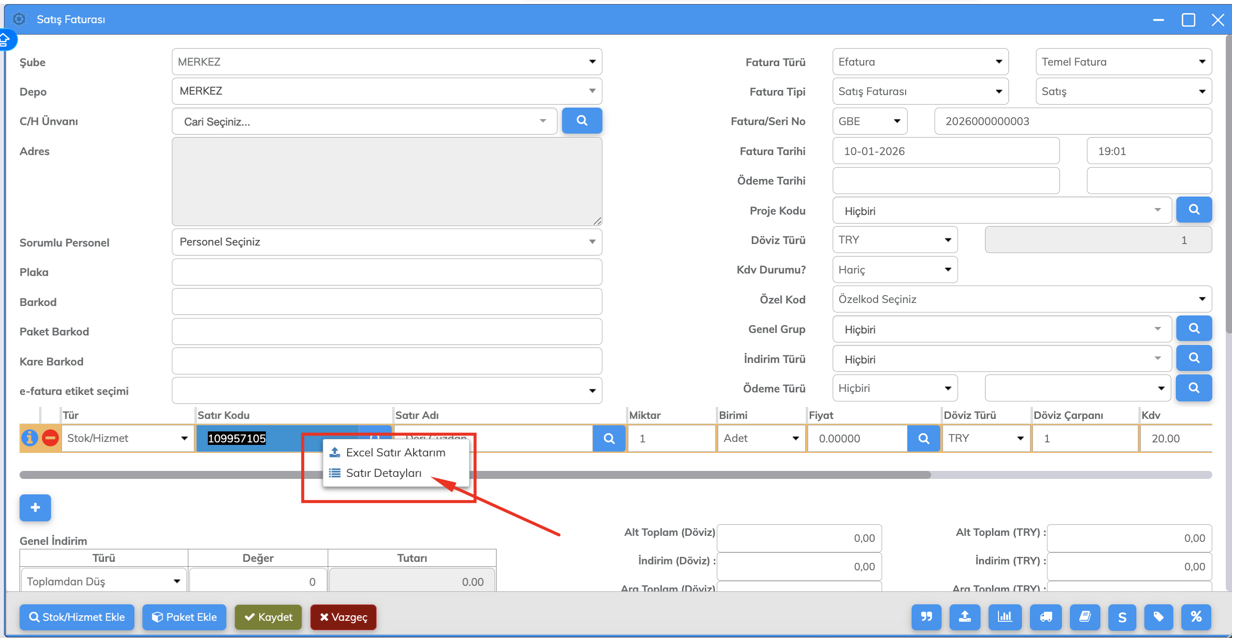Click into the Barkod input field
Image resolution: width=1233 pixels, height=638 pixels.
(386, 302)
